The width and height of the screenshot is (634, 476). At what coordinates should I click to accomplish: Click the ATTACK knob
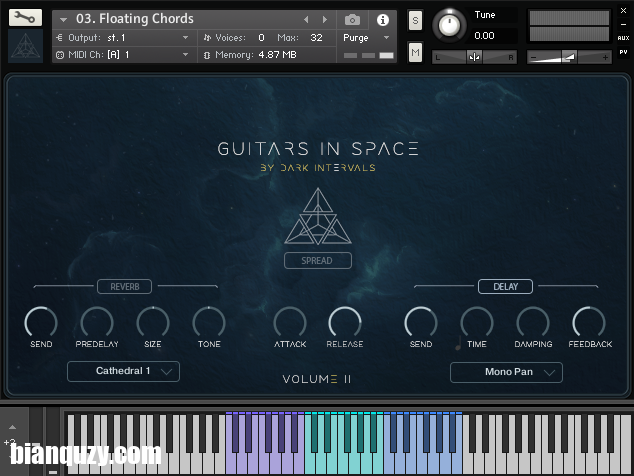[290, 322]
